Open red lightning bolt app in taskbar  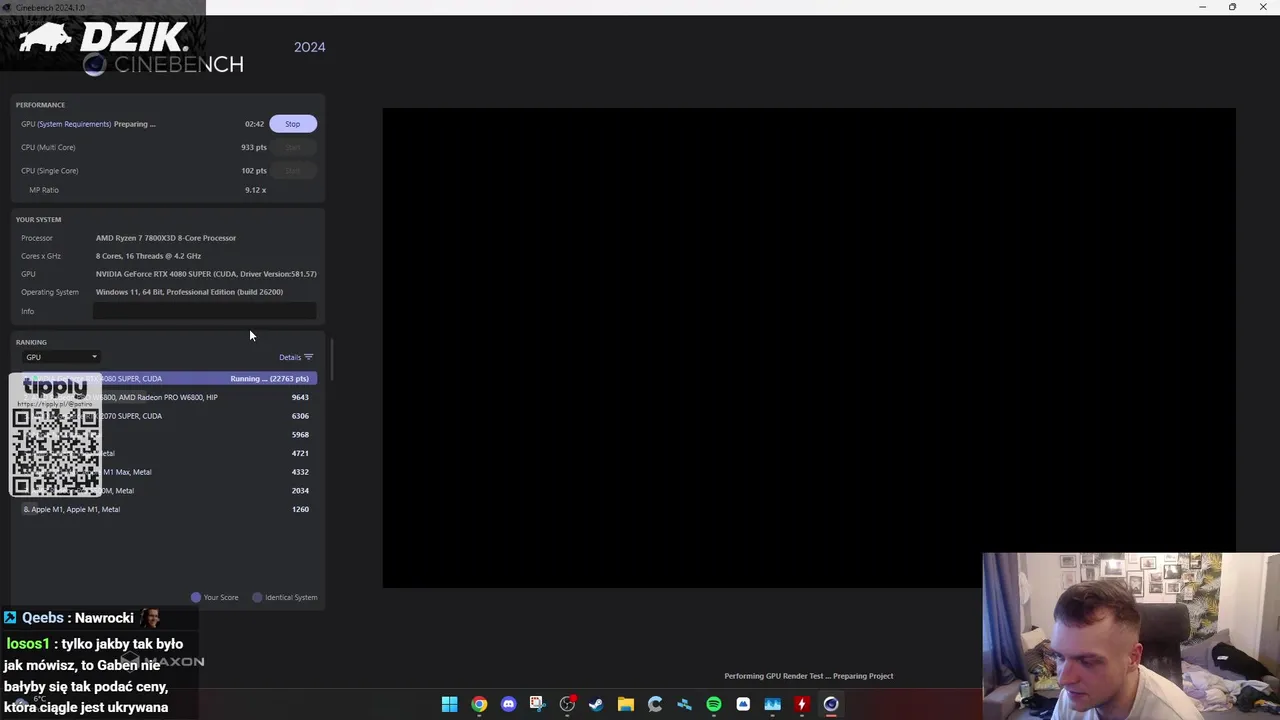(x=801, y=704)
